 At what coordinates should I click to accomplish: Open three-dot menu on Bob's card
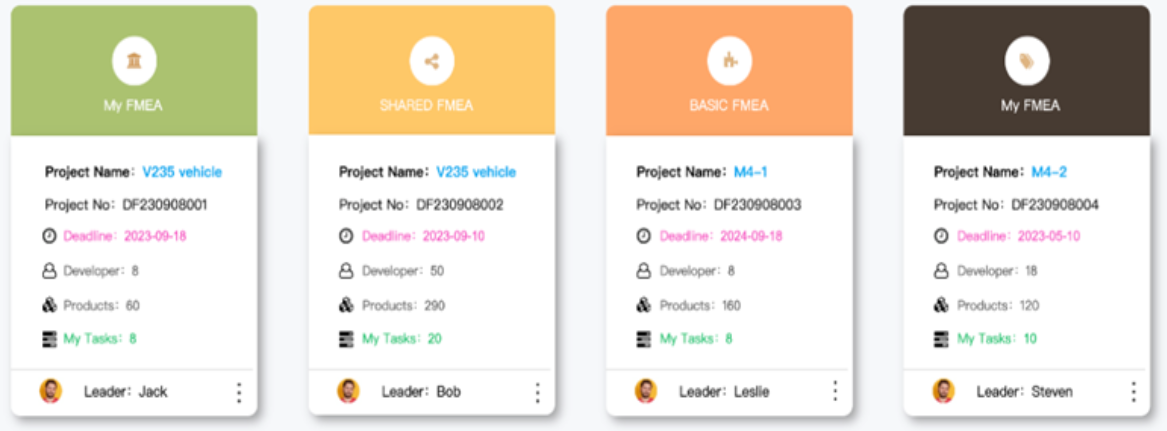click(537, 392)
